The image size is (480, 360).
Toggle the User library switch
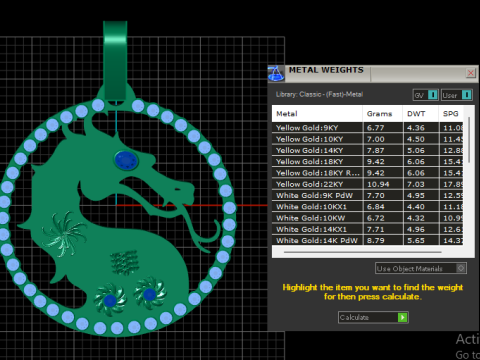point(456,95)
